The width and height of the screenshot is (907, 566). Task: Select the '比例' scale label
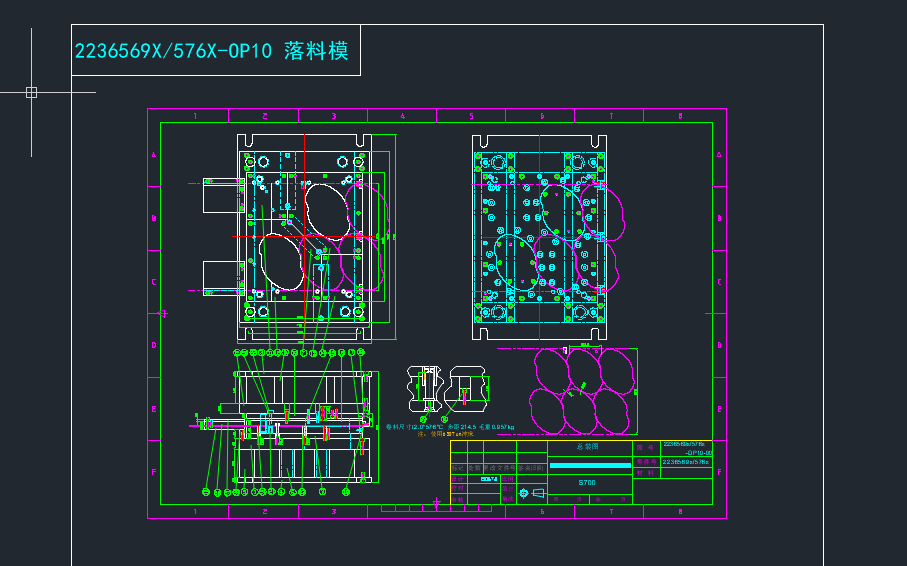(507, 479)
